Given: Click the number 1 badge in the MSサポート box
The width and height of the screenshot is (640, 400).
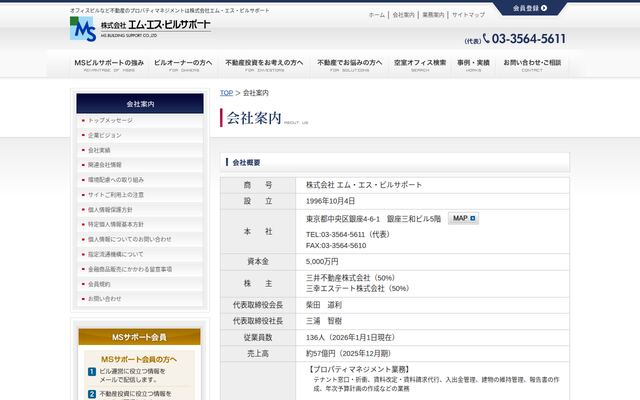Looking at the screenshot, I should pyautogui.click(x=92, y=372).
